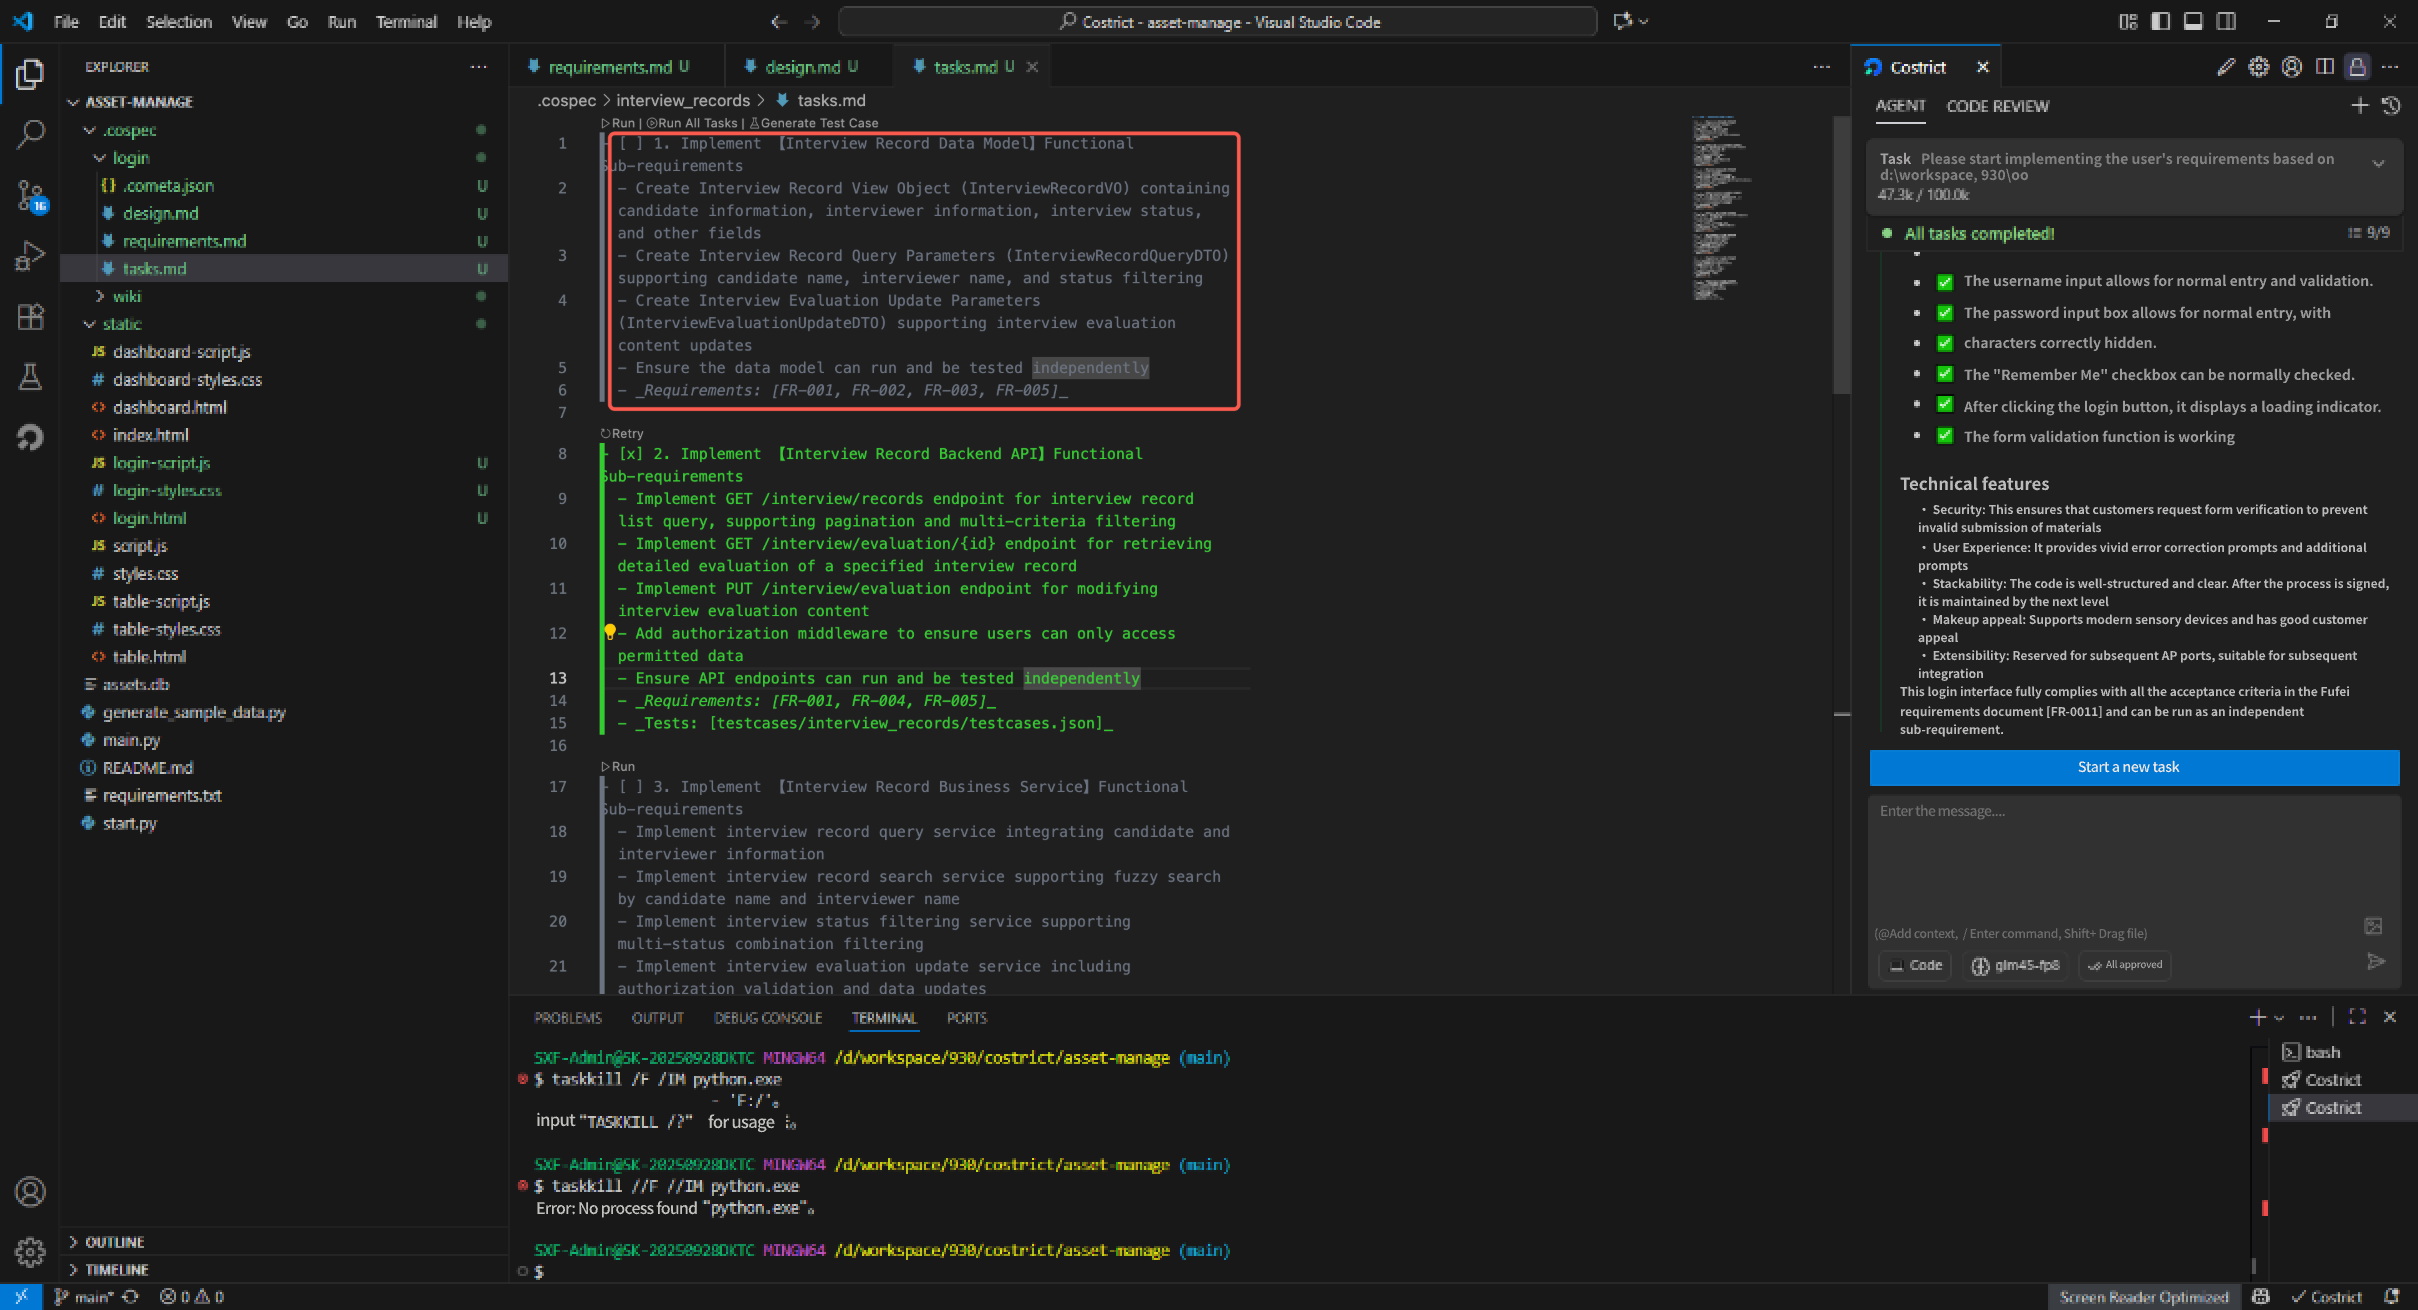The width and height of the screenshot is (2418, 1310).
Task: Switch to the CODE REVIEW tab
Action: (x=1997, y=106)
